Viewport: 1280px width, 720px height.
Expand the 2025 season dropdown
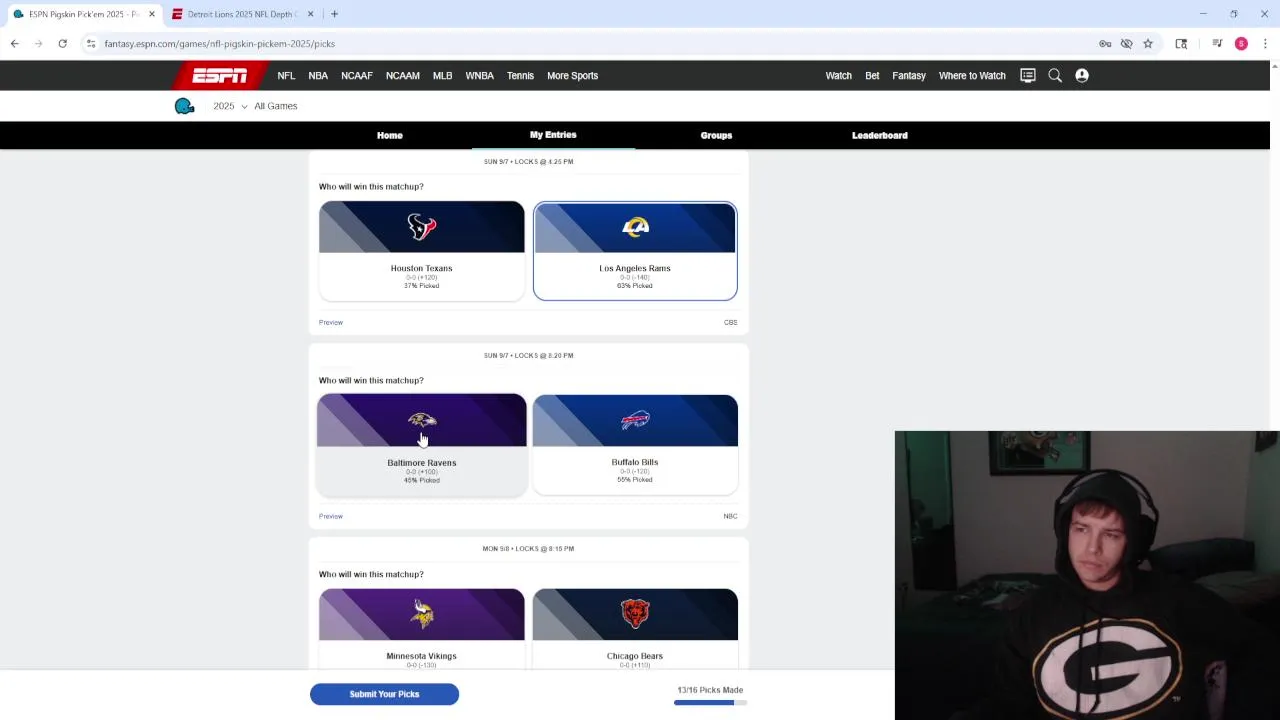[x=229, y=106]
